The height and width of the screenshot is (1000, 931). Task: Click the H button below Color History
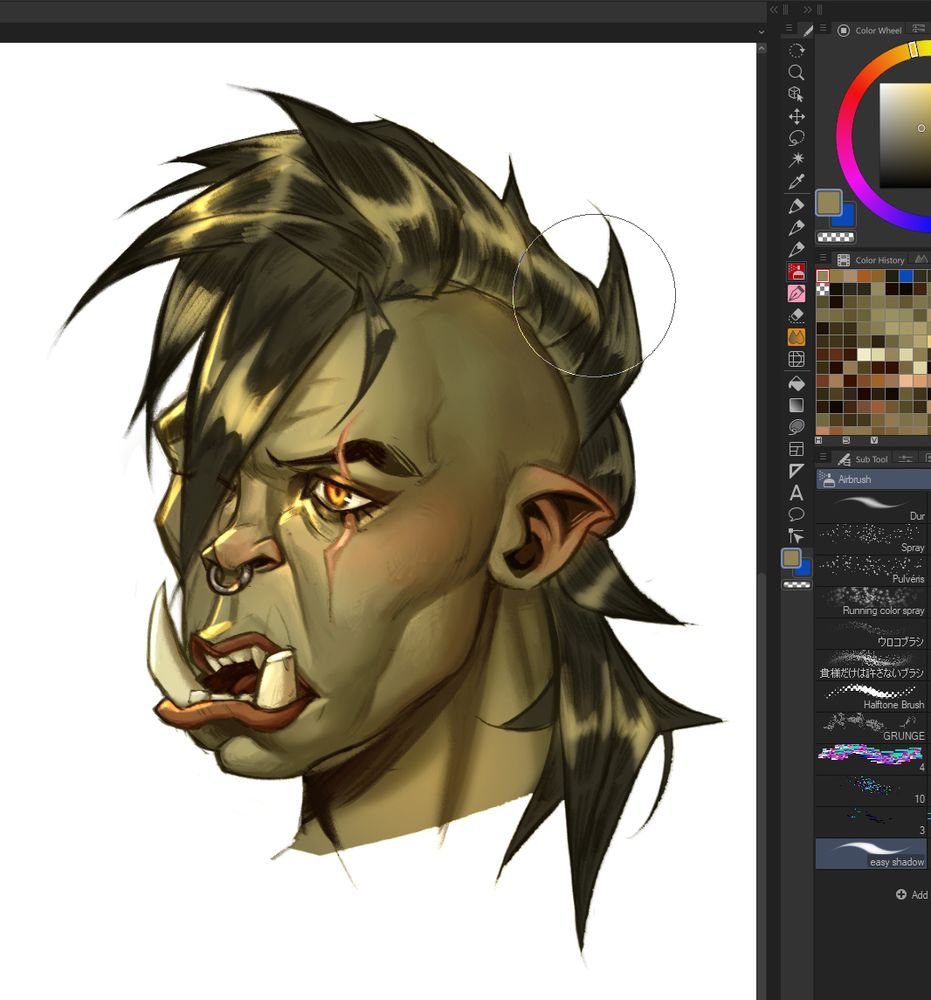coord(819,440)
